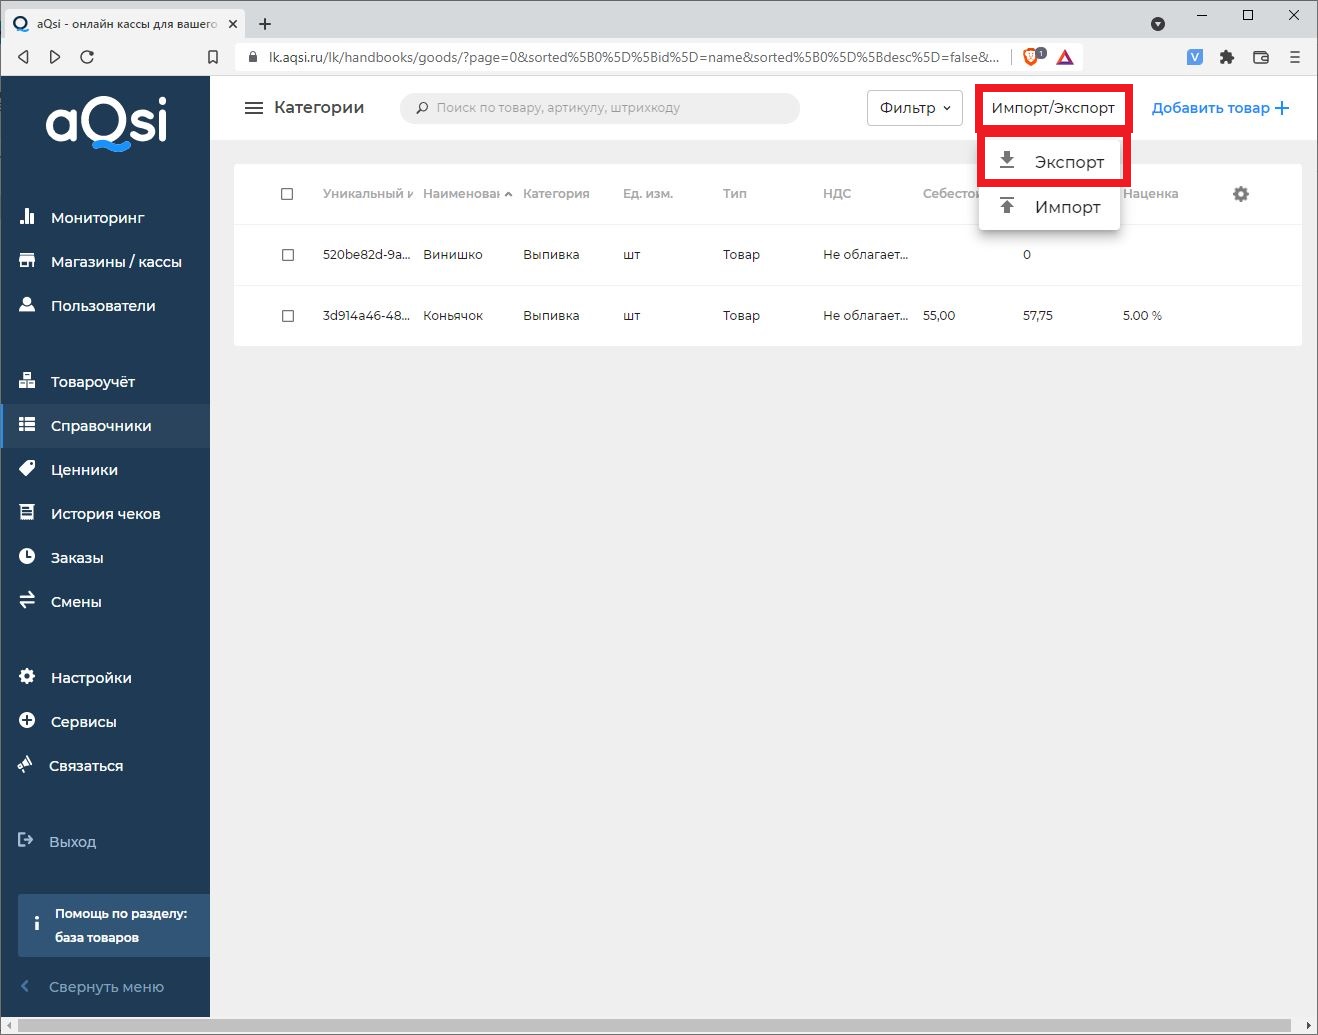Select the Коньячок row checkbox

(x=288, y=316)
